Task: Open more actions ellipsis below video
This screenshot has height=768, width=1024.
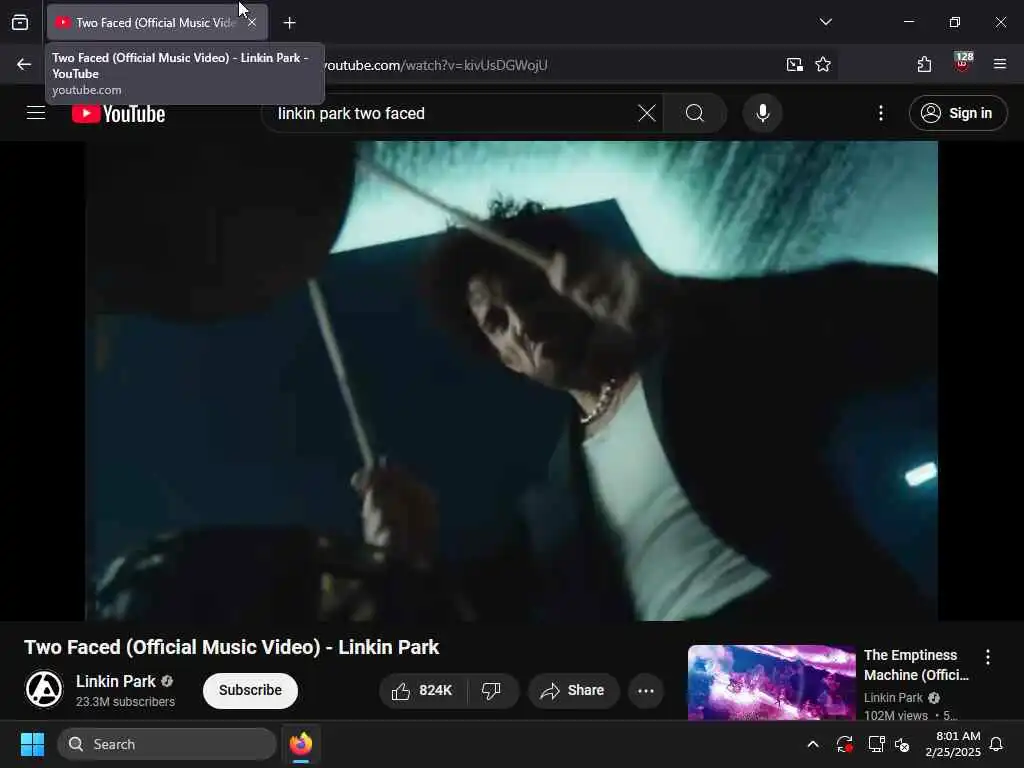Action: (x=646, y=690)
